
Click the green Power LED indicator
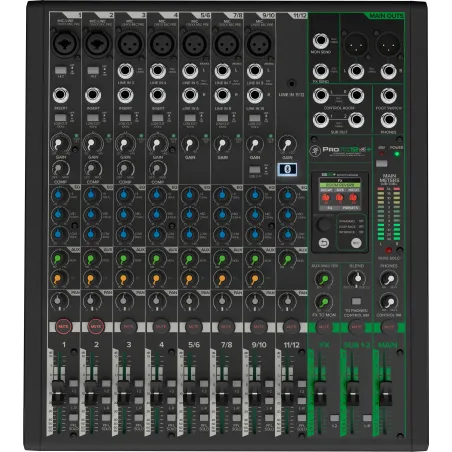[396, 154]
